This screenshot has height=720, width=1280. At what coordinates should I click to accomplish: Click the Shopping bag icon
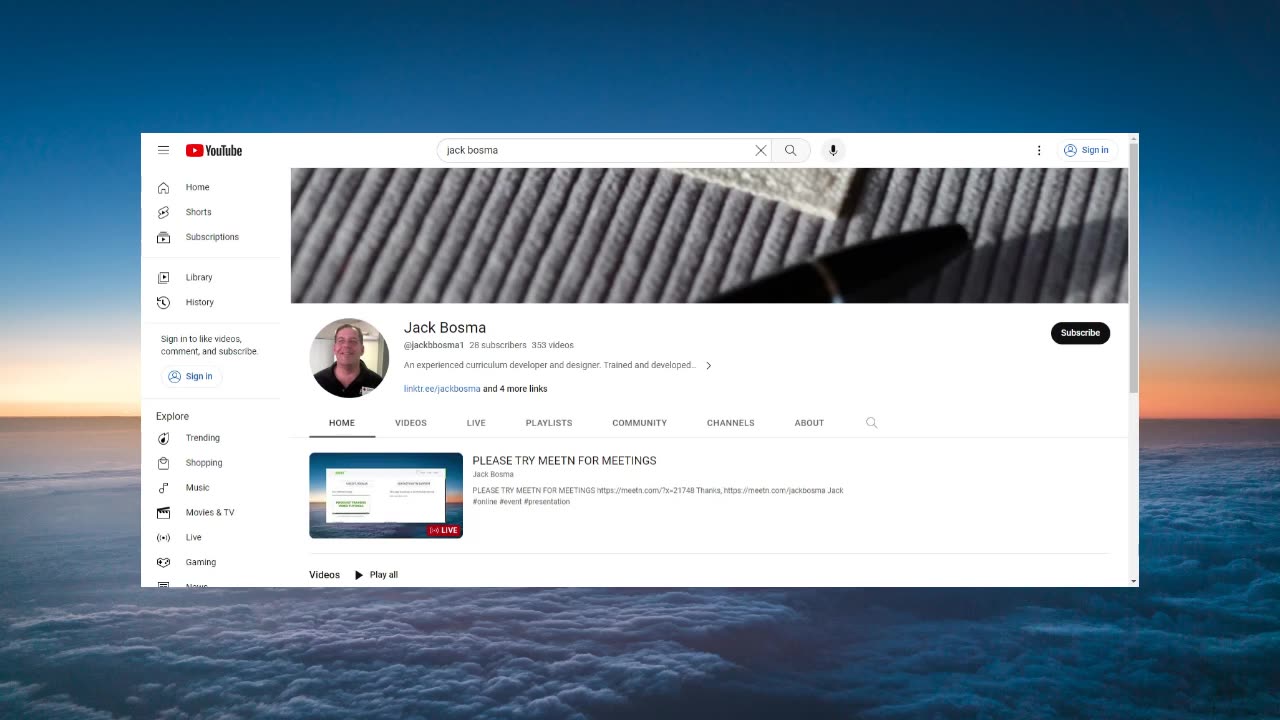click(163, 463)
